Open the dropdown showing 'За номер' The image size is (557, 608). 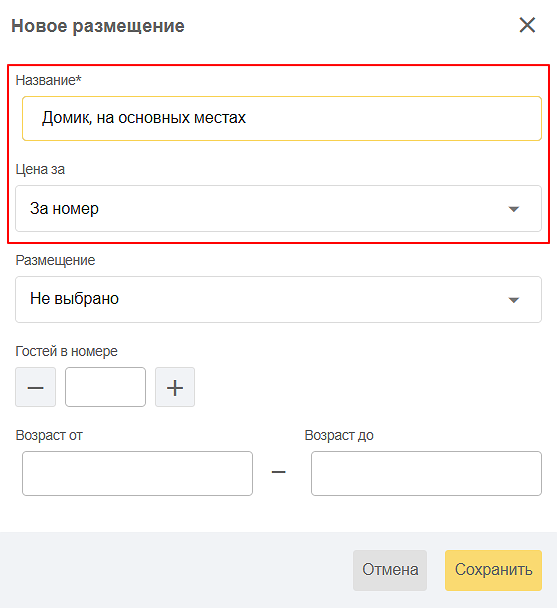click(x=278, y=209)
